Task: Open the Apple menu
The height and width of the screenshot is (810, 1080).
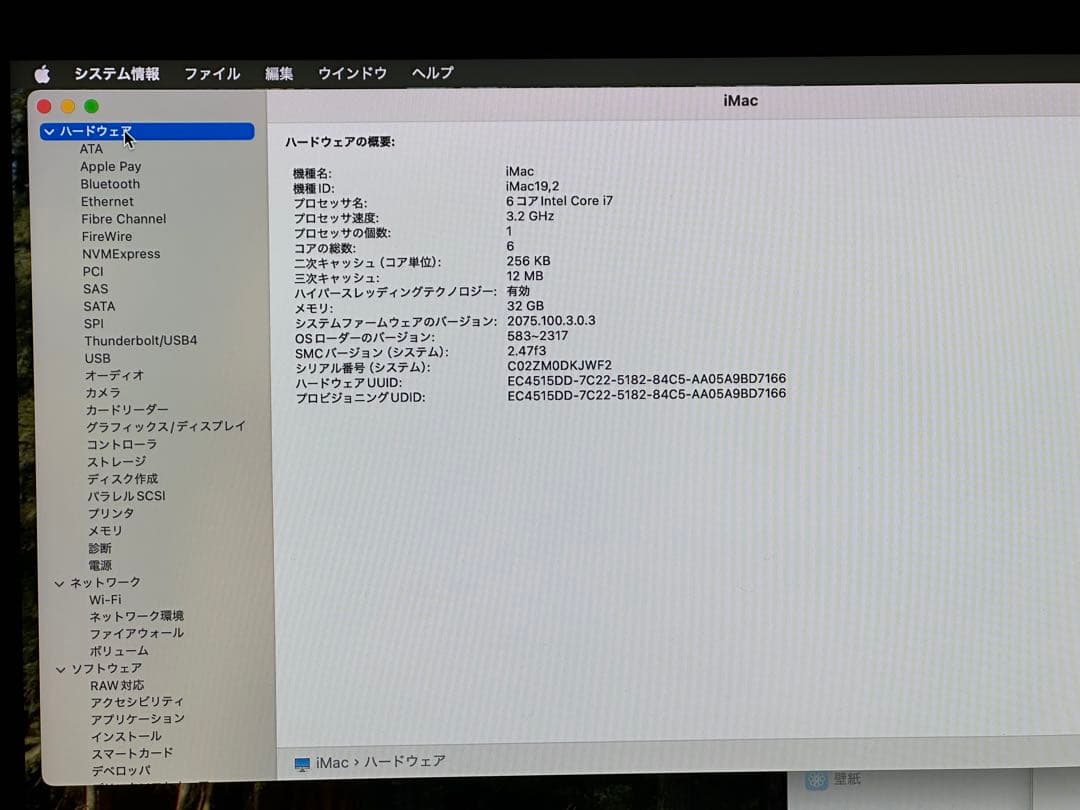Action: 41,72
